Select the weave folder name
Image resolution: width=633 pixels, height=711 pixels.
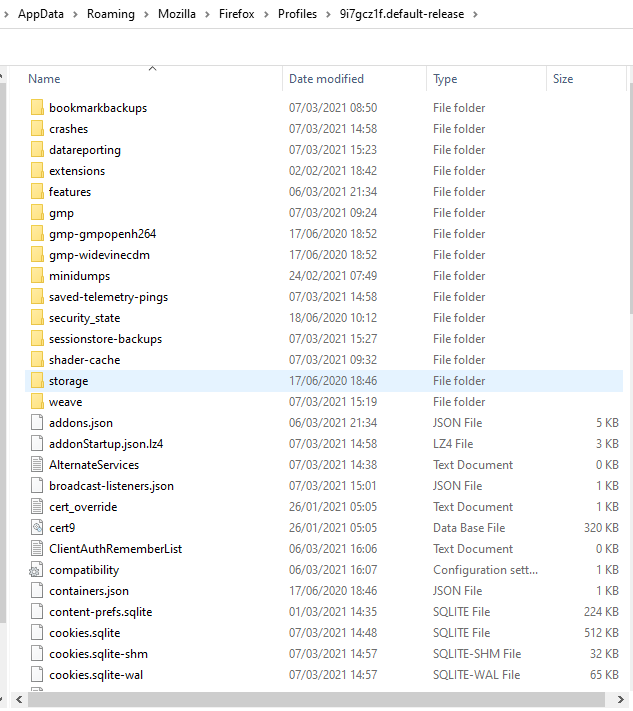pos(66,402)
